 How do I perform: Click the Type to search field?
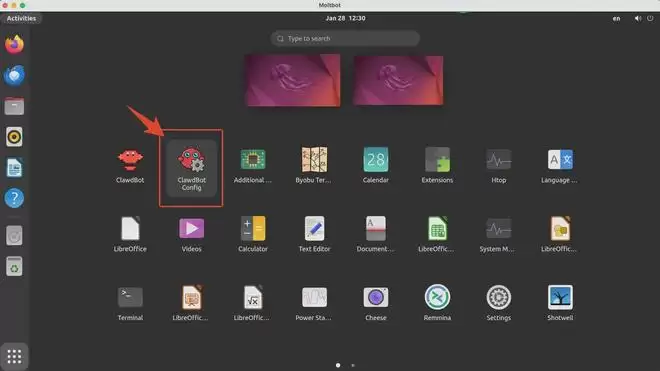click(x=345, y=38)
